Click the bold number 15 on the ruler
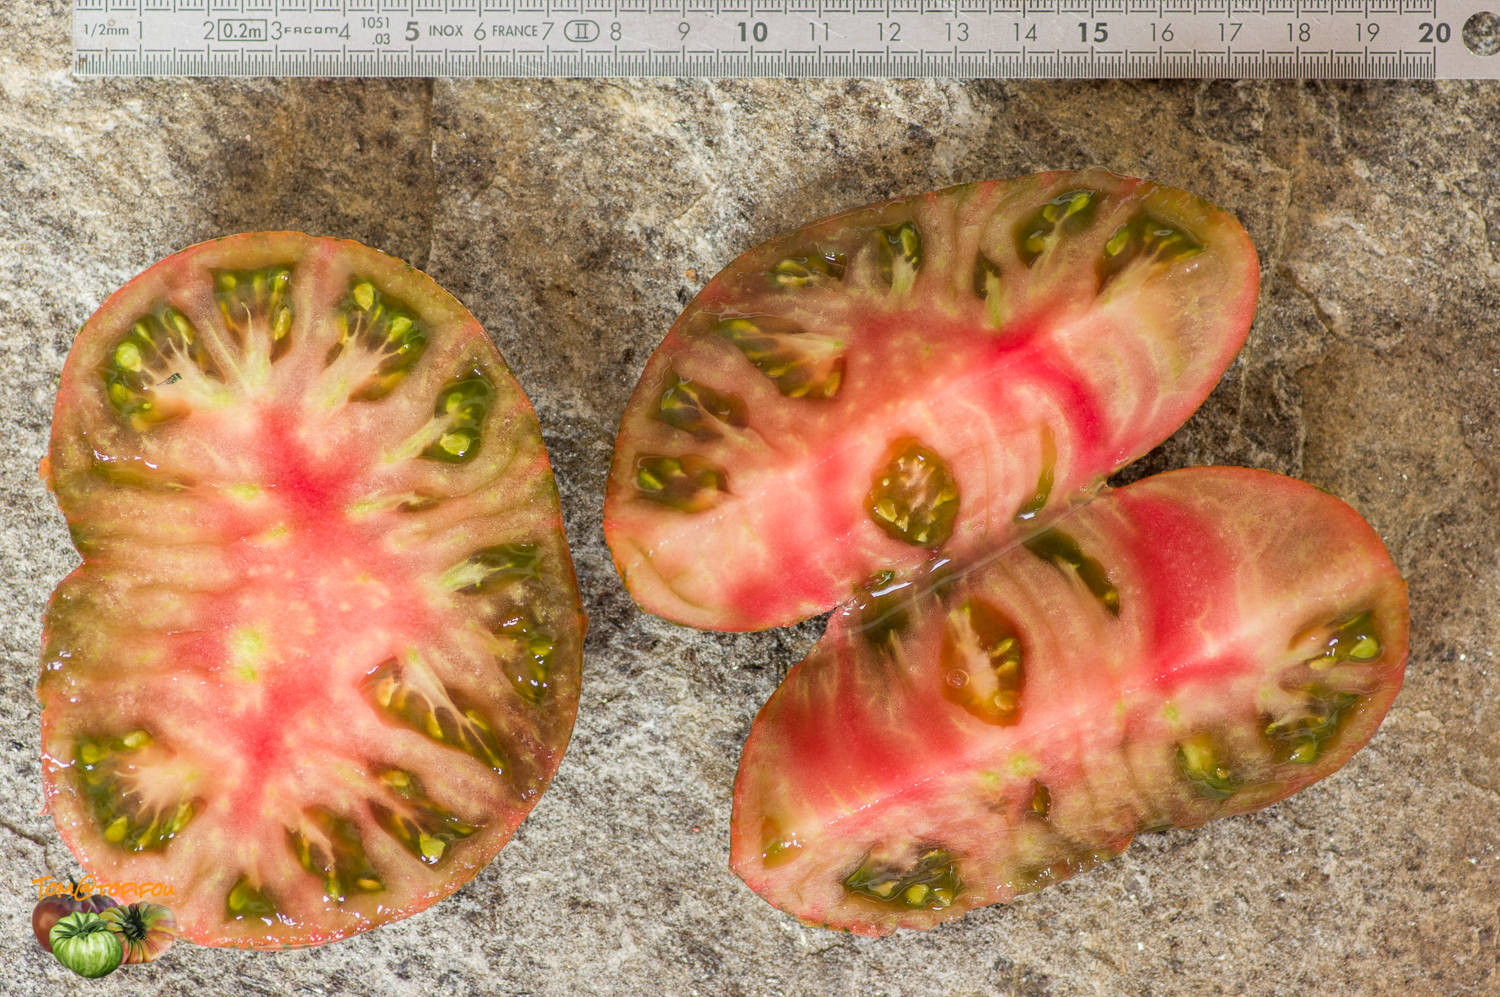 click(x=1092, y=32)
